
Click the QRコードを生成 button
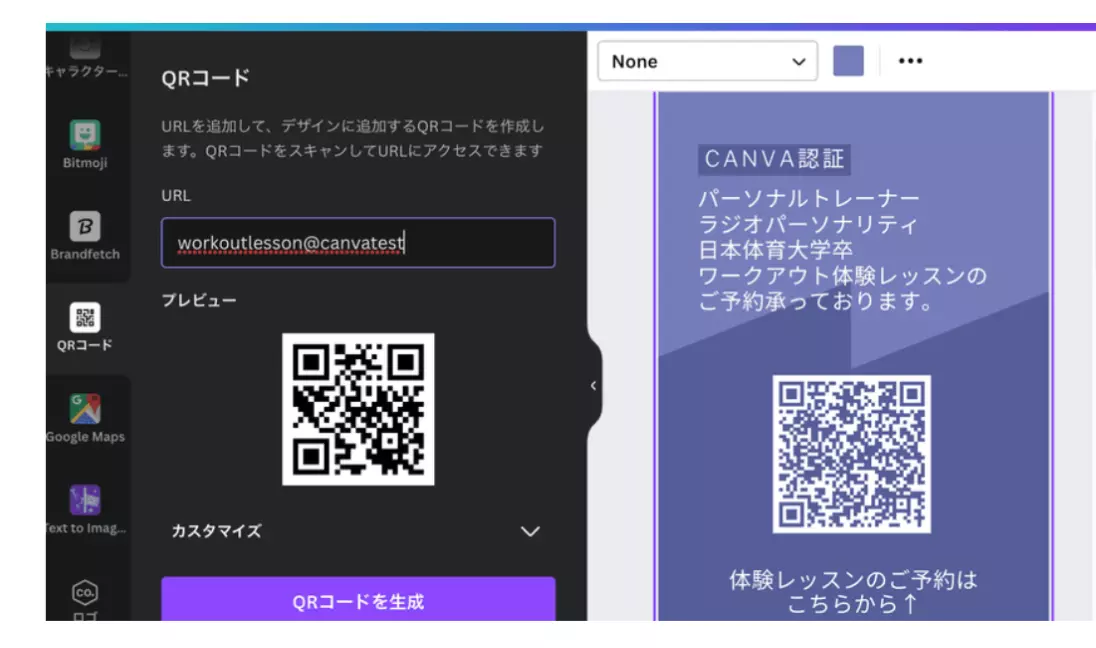tap(358, 600)
